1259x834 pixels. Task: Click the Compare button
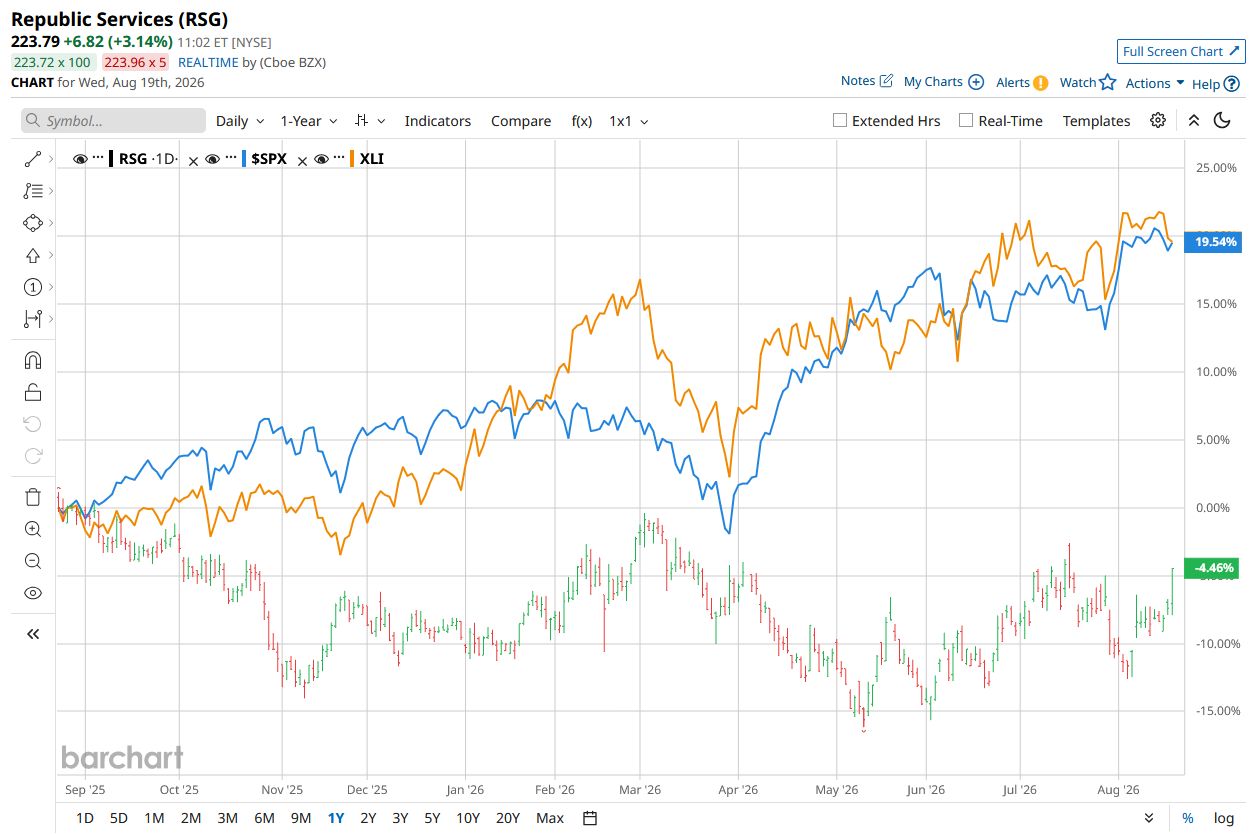coord(521,121)
